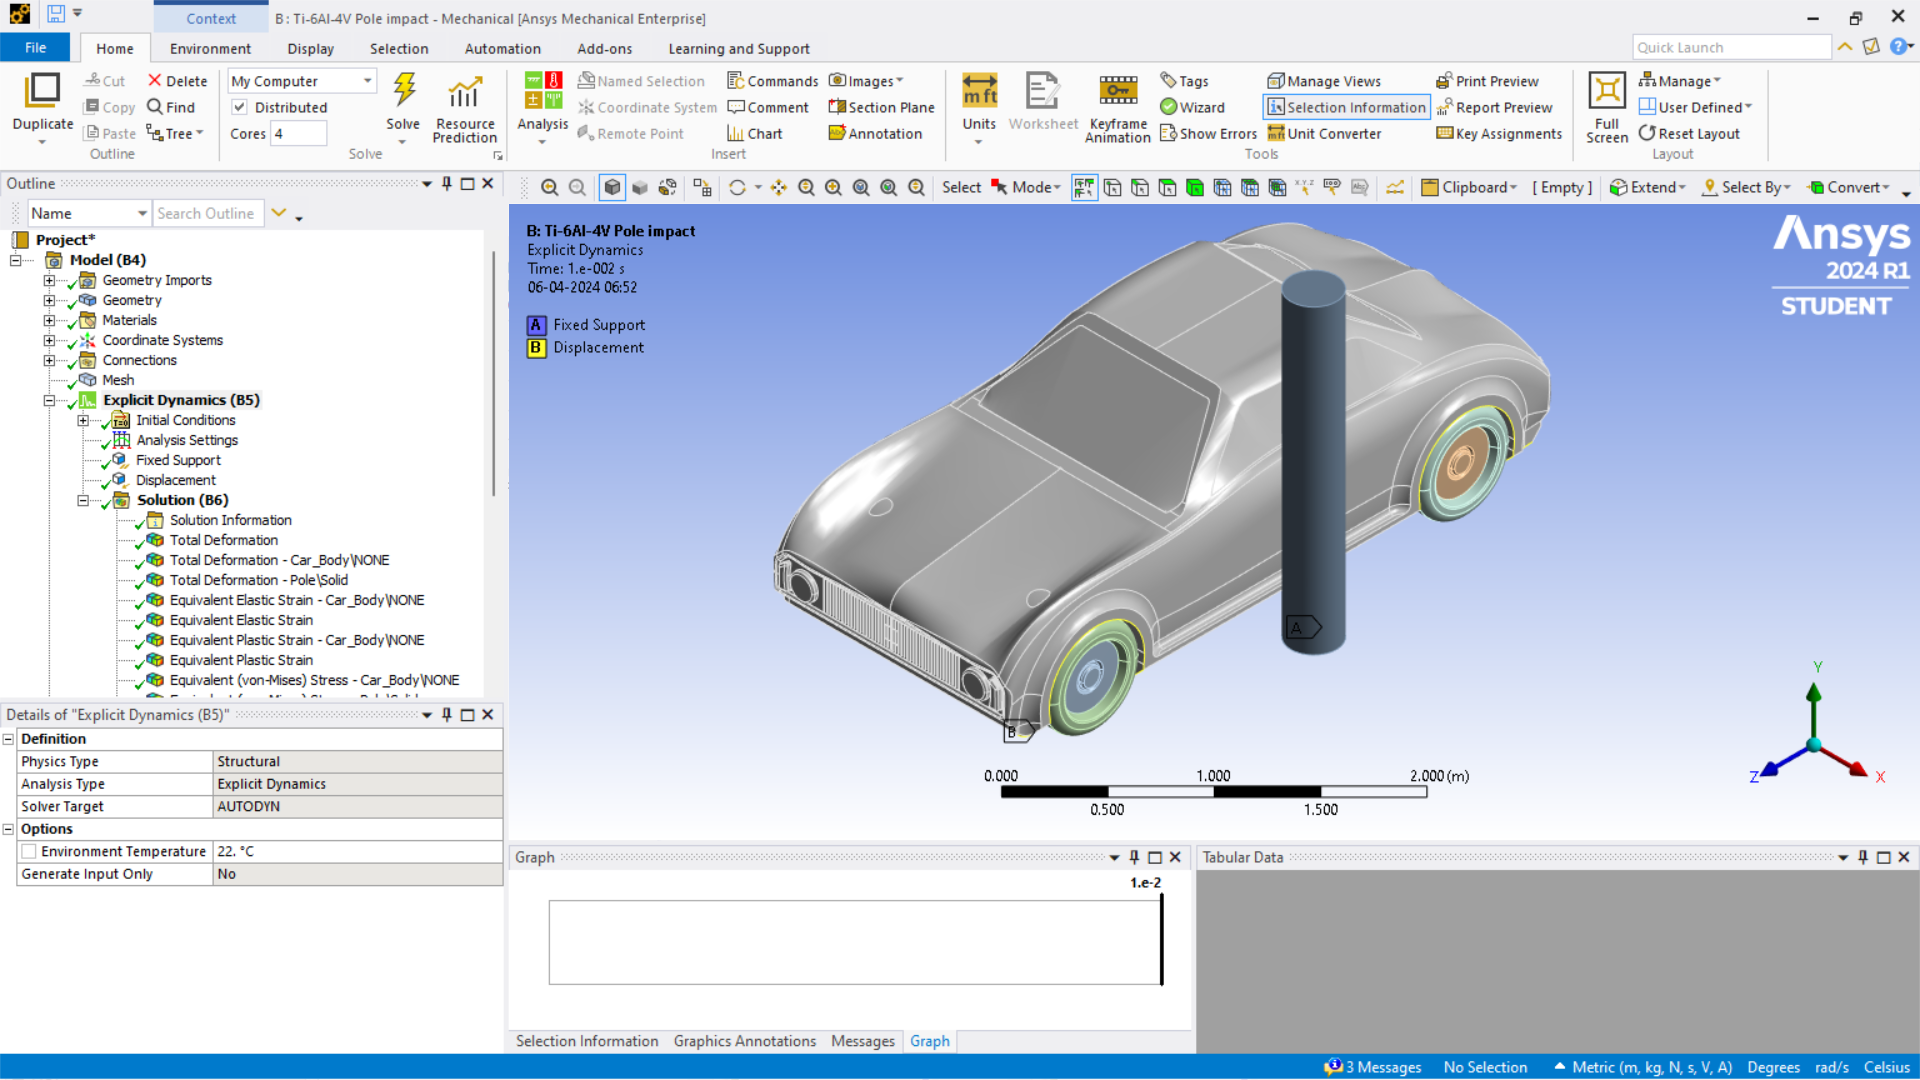Select the Total Deformation - Pole\Solid result
This screenshot has width=1920, height=1080.
[x=258, y=580]
